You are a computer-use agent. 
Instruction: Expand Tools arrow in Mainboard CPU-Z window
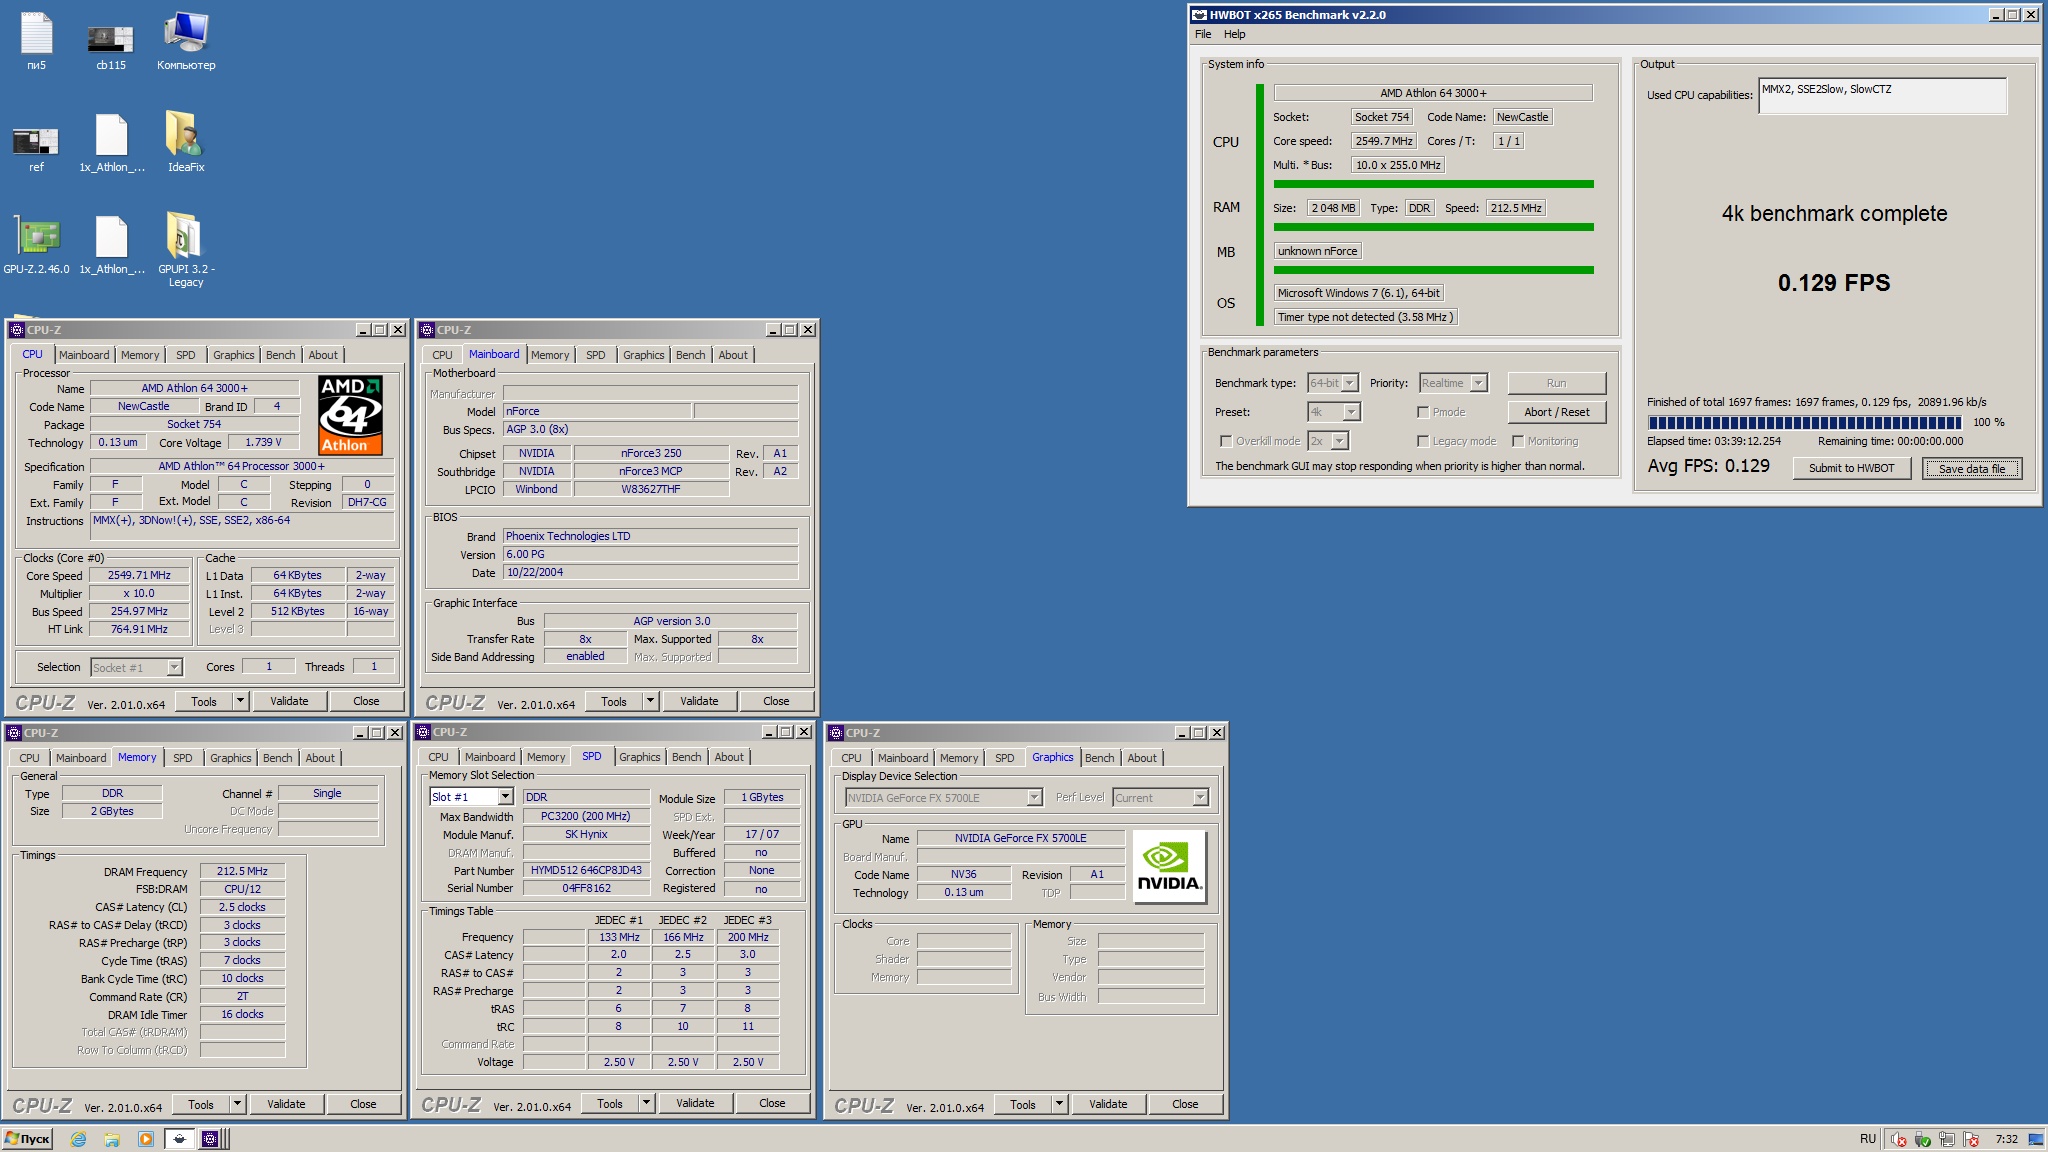coord(650,701)
